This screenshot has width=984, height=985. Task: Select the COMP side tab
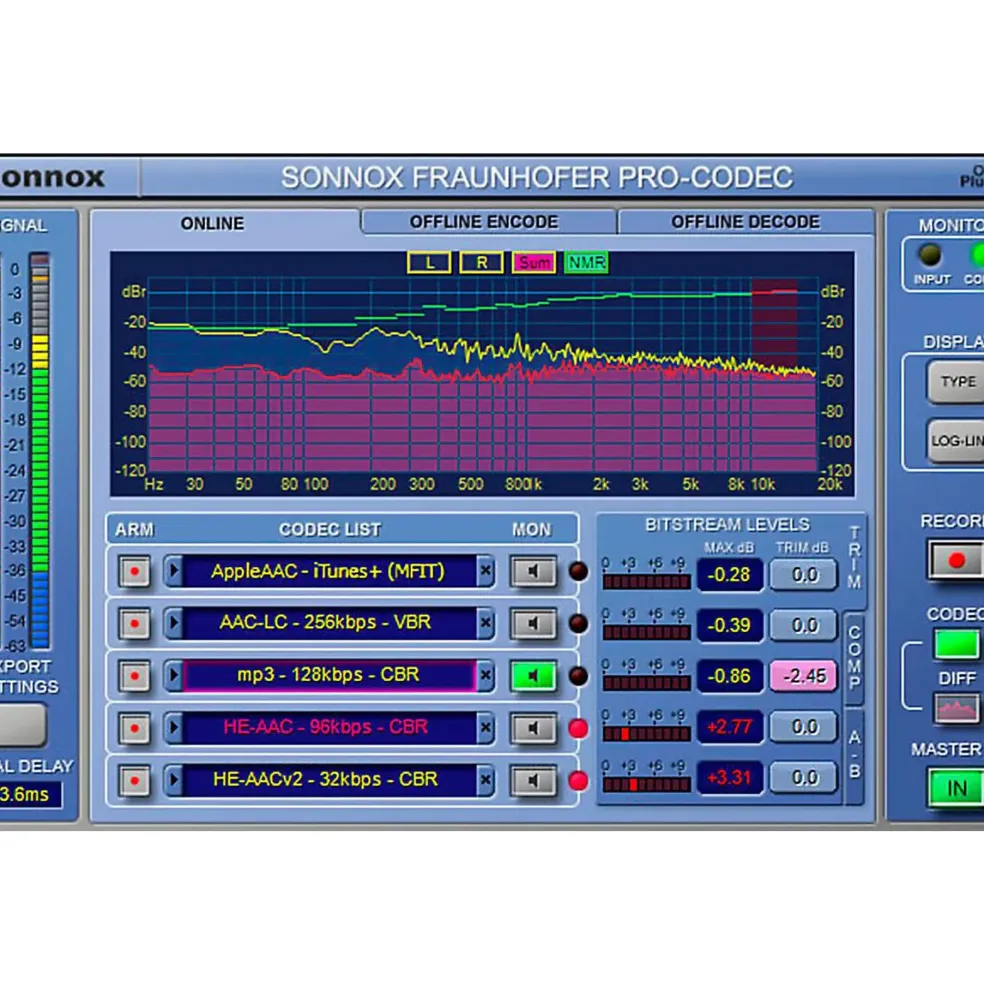click(x=855, y=658)
